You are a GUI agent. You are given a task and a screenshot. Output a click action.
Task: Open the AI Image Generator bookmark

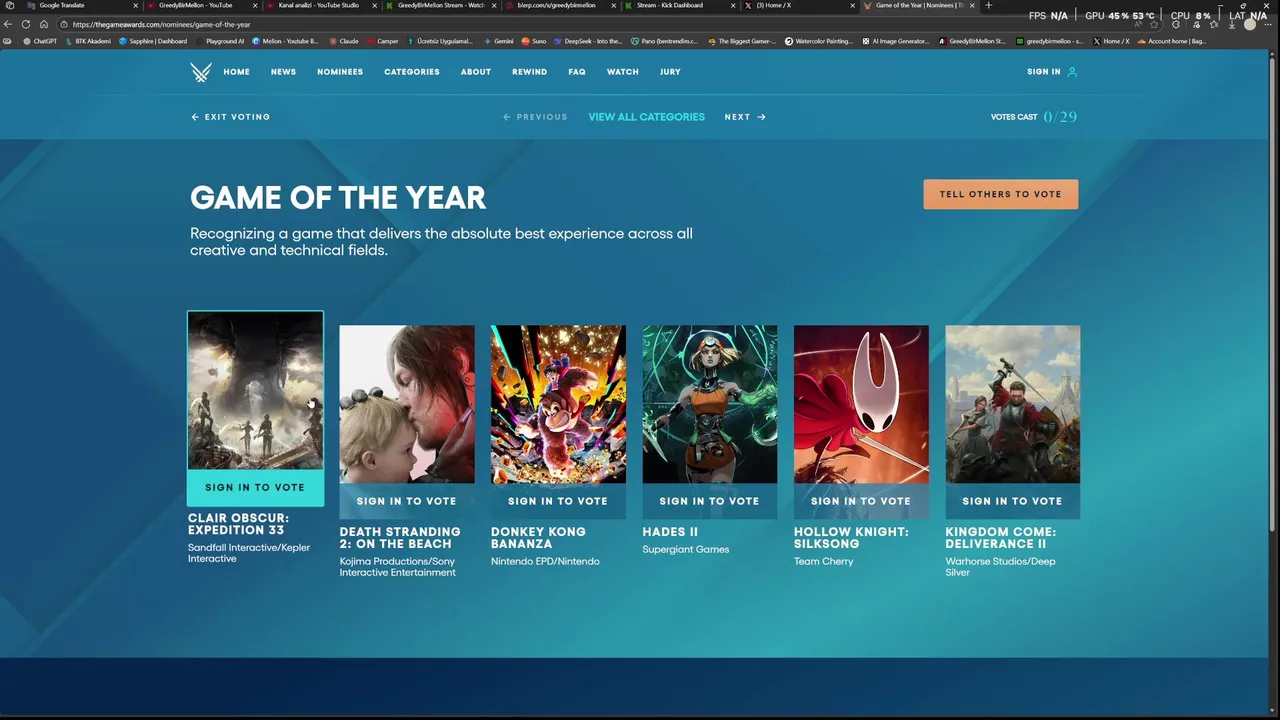click(896, 41)
